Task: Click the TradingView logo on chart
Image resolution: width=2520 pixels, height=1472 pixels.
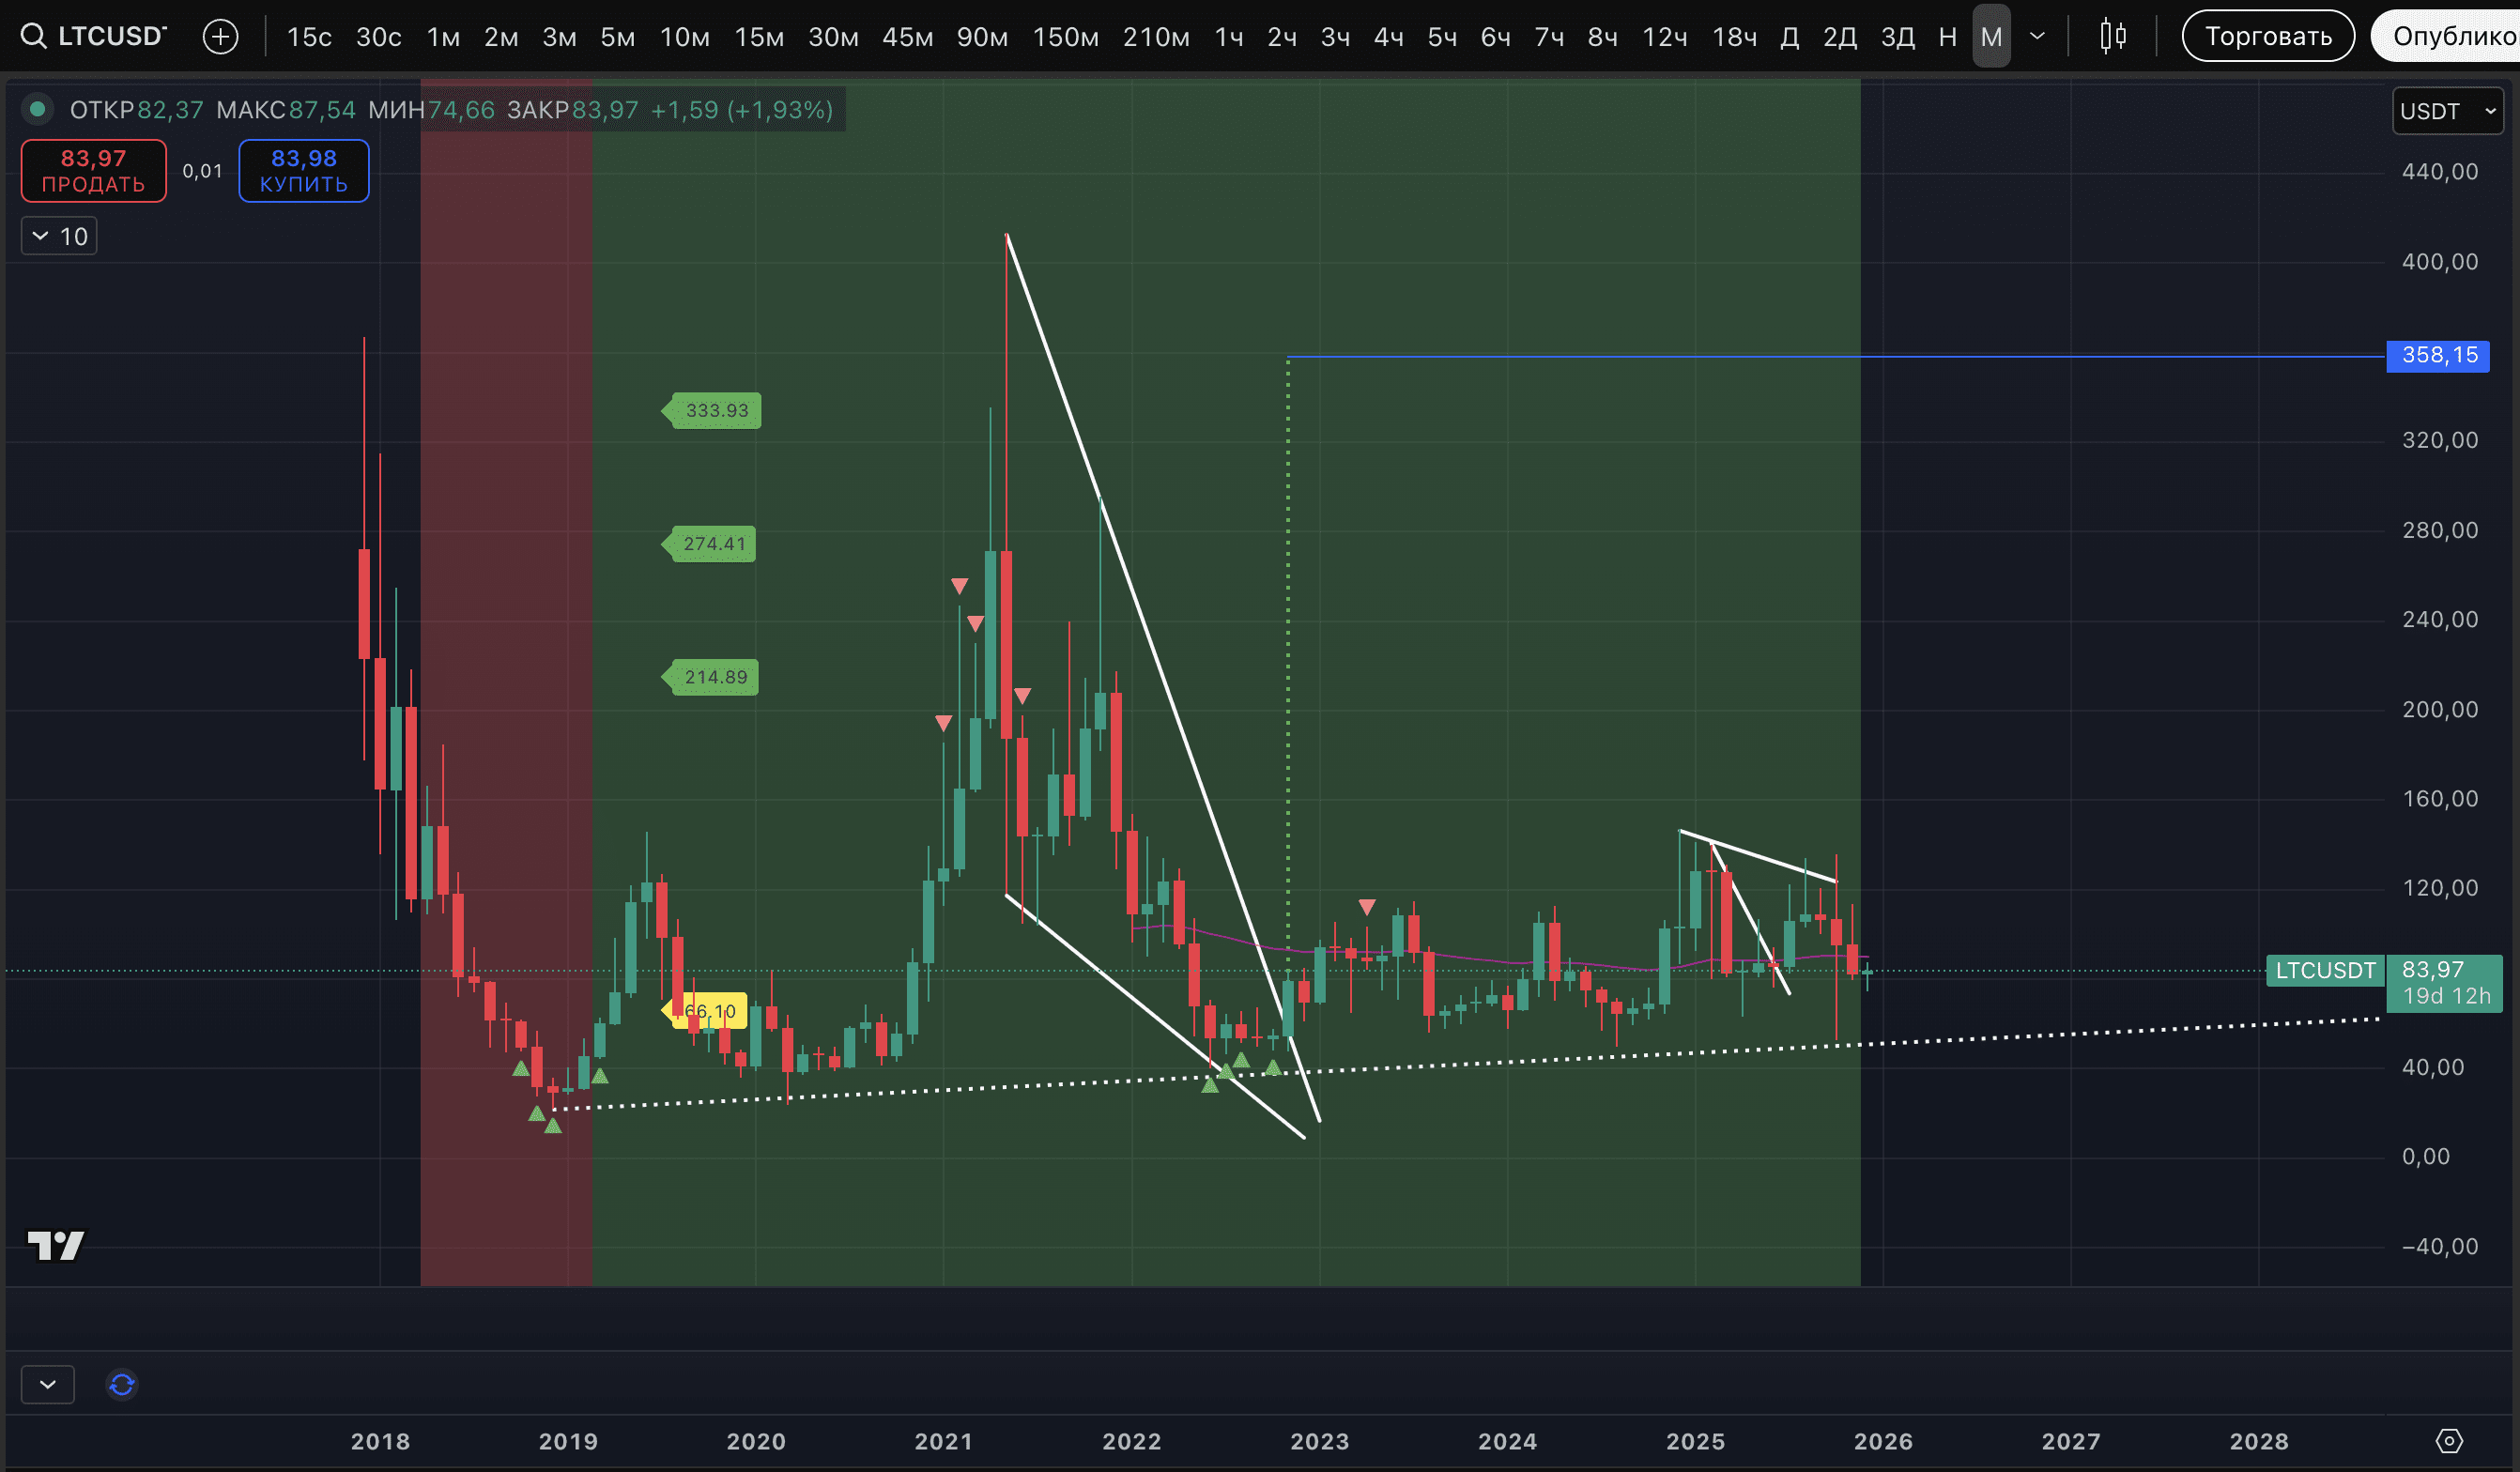Action: tap(56, 1245)
